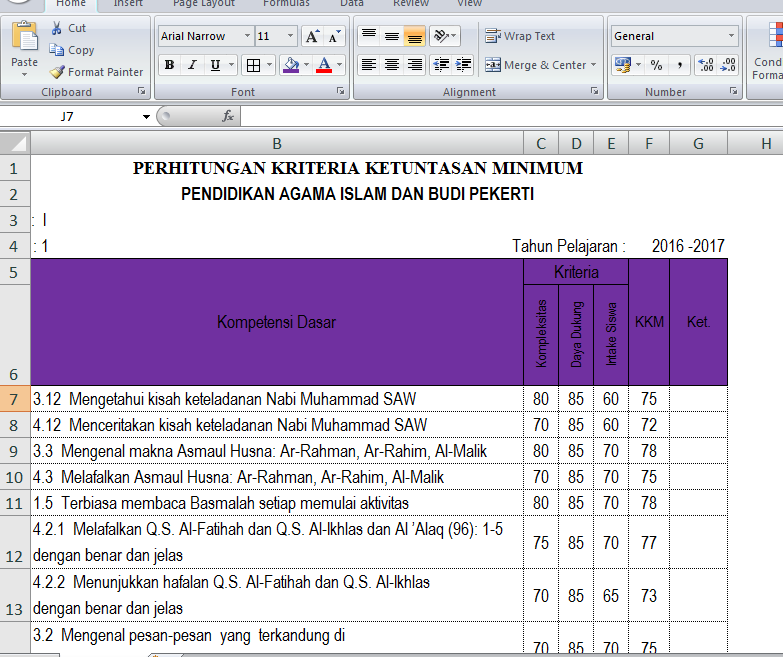
Task: Open the Fill Color dropdown arrow
Action: (x=306, y=65)
